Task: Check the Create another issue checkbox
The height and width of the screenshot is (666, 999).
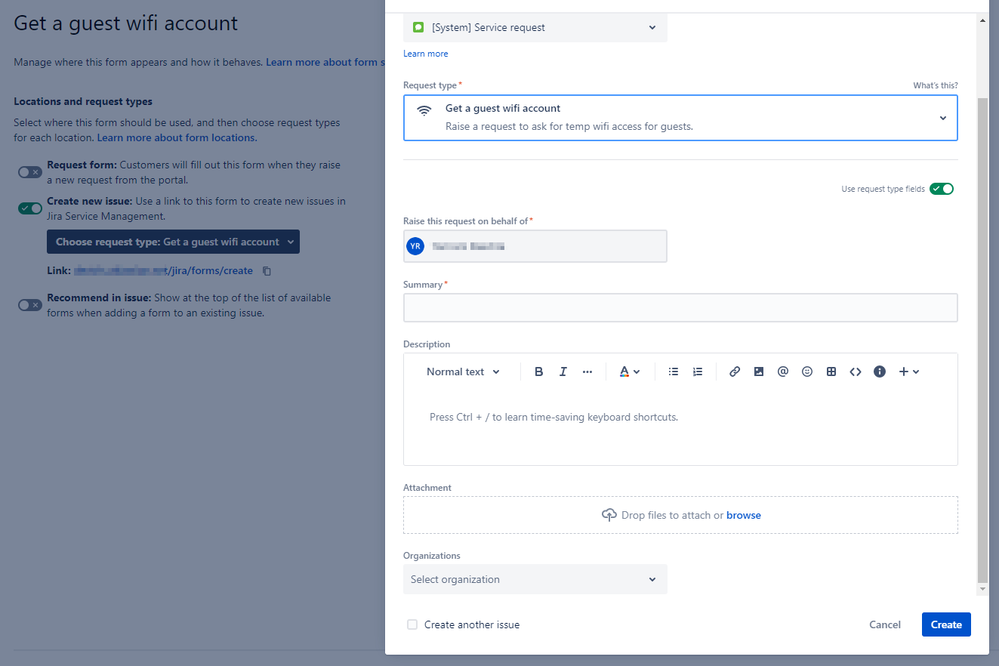Action: pos(412,624)
